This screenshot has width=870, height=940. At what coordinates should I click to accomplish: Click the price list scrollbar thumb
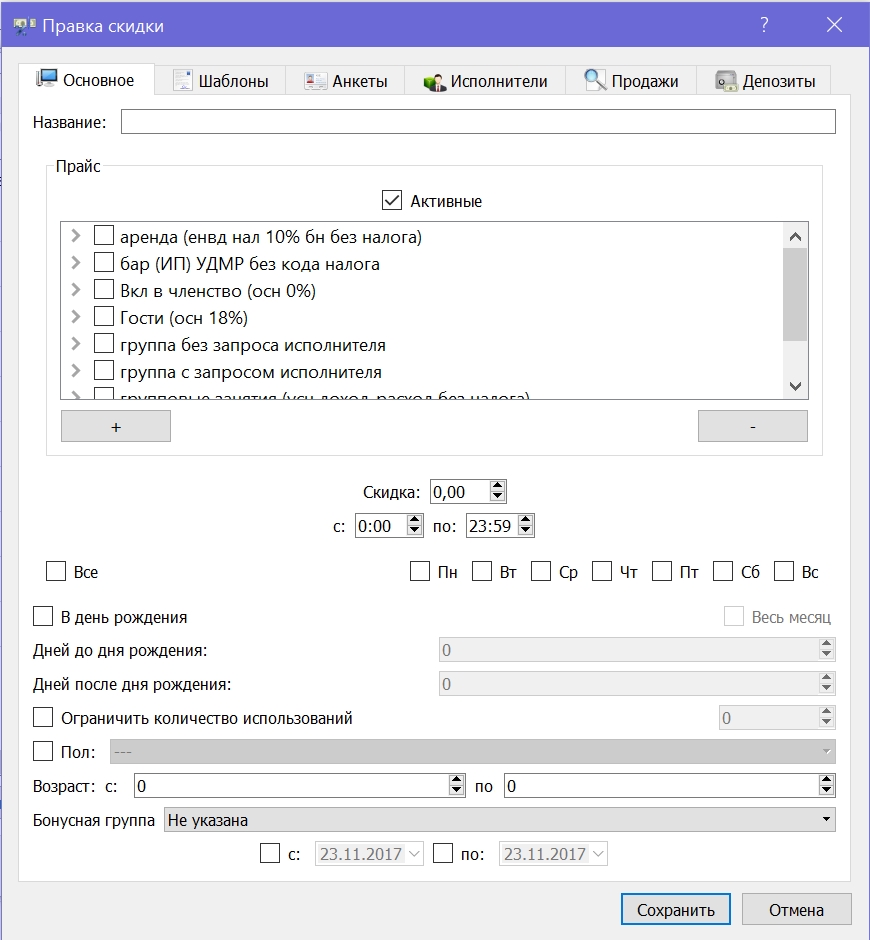click(795, 294)
